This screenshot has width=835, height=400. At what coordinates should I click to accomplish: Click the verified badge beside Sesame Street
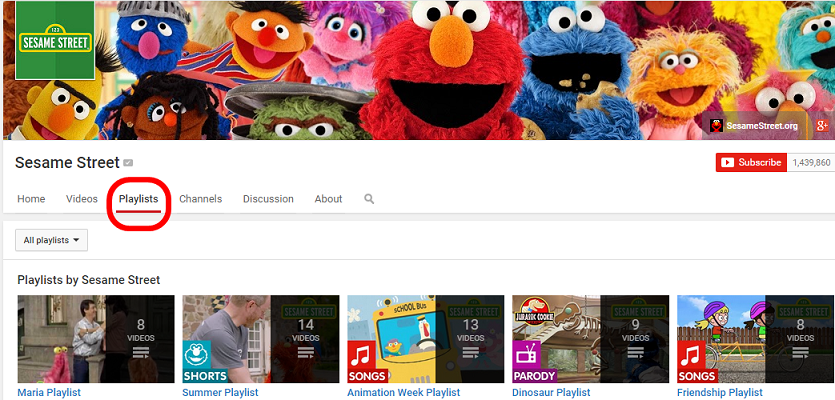[x=128, y=163]
